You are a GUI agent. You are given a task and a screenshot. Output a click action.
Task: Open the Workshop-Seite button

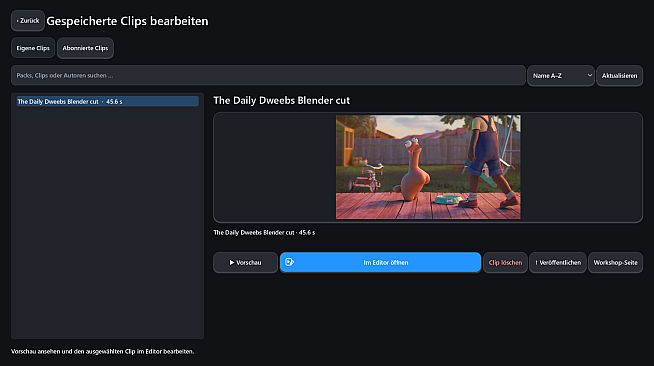pyautogui.click(x=615, y=263)
